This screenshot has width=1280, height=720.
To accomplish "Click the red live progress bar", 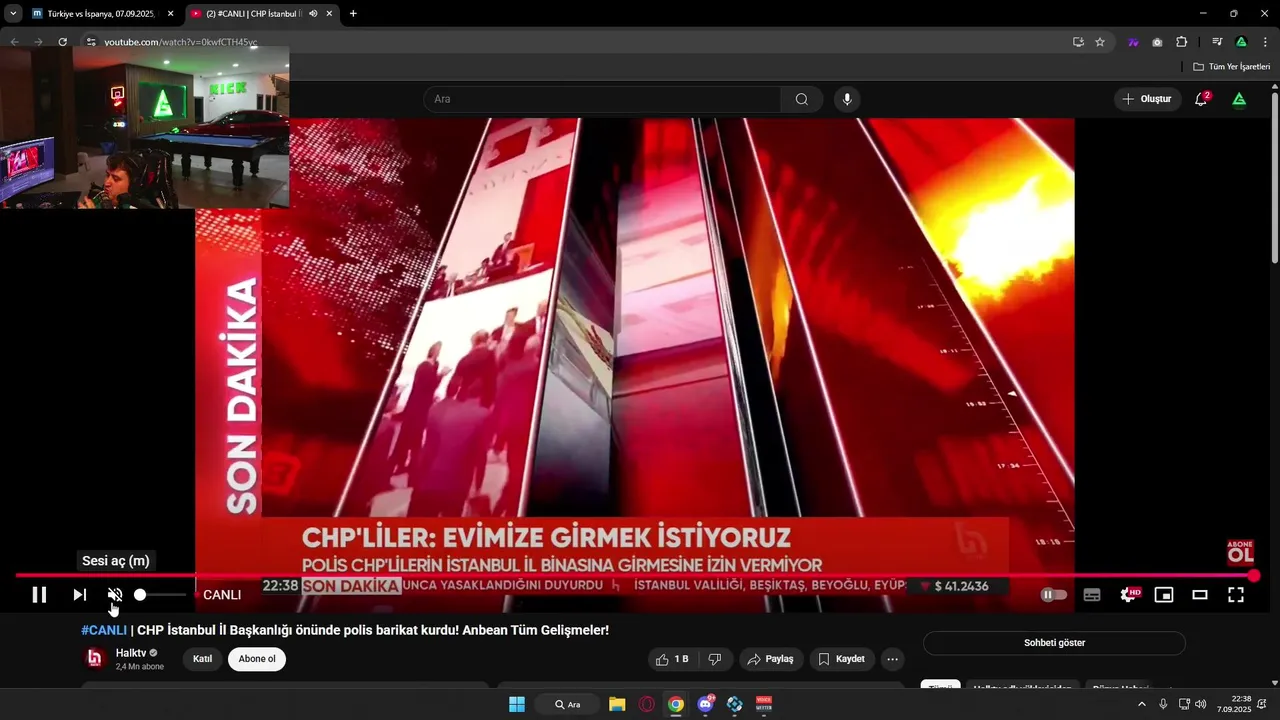I will [635, 576].
